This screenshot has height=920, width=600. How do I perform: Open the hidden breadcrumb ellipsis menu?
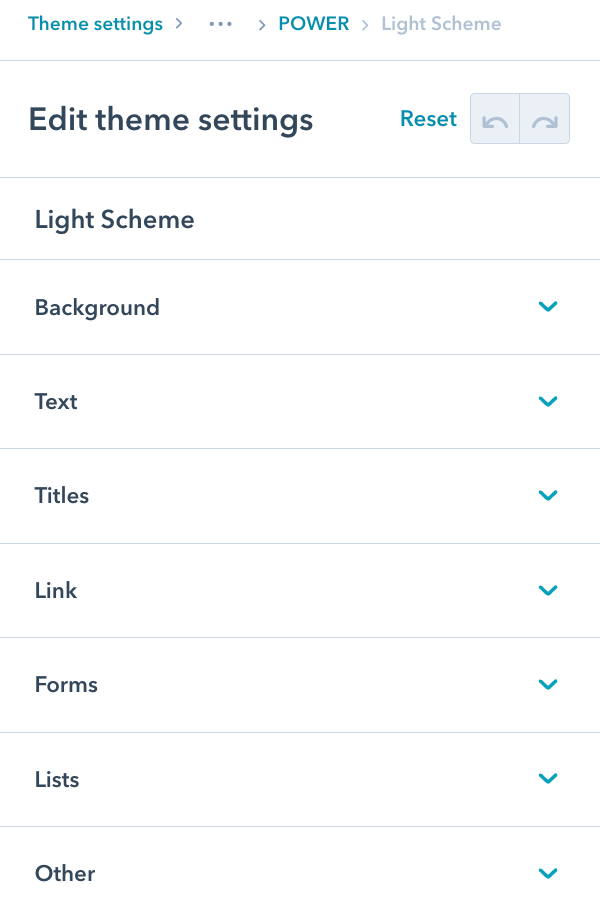(220, 23)
